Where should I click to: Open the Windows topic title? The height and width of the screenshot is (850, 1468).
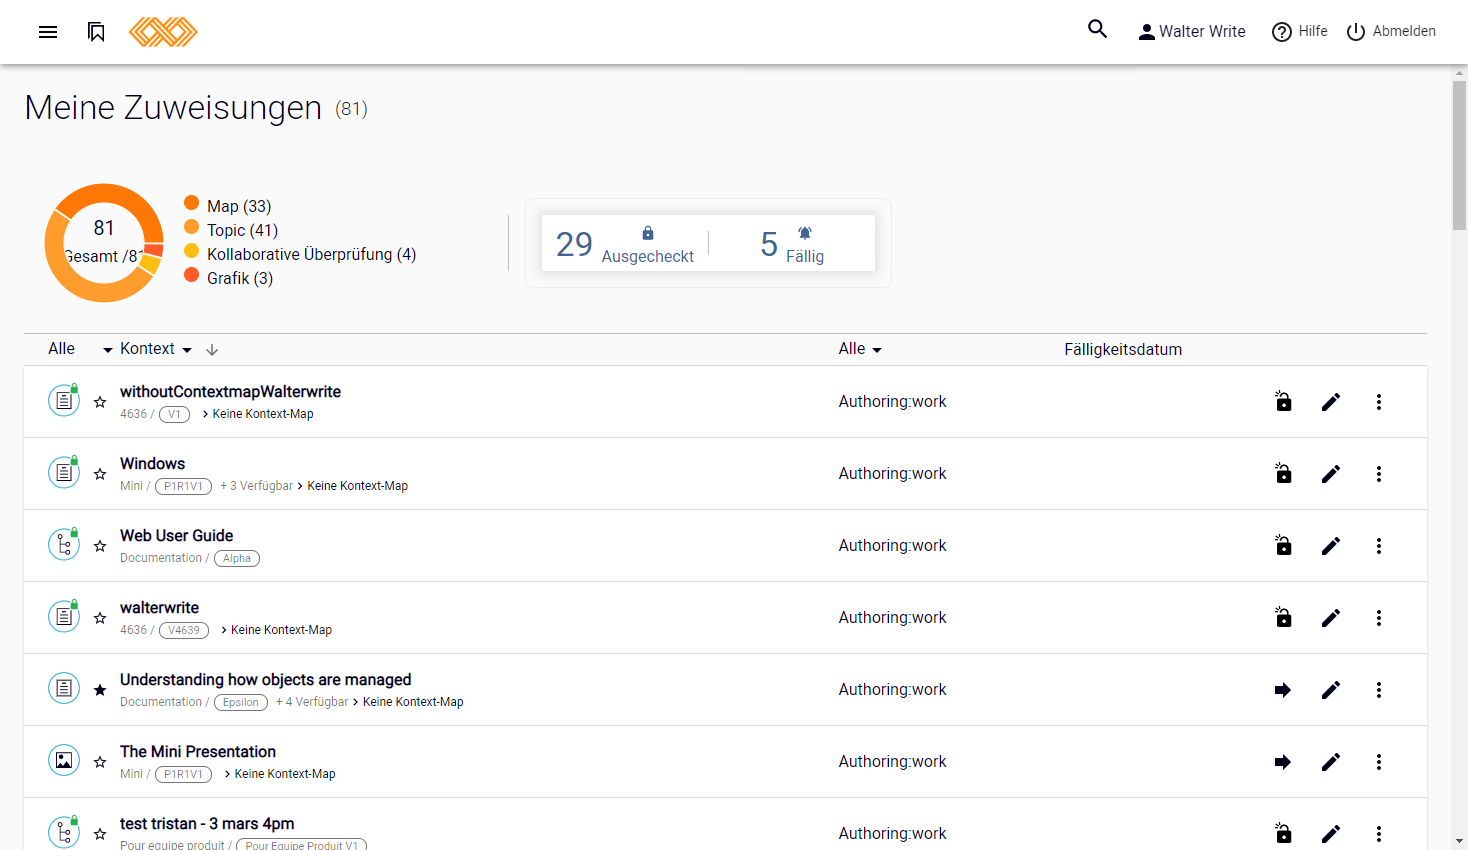point(152,464)
